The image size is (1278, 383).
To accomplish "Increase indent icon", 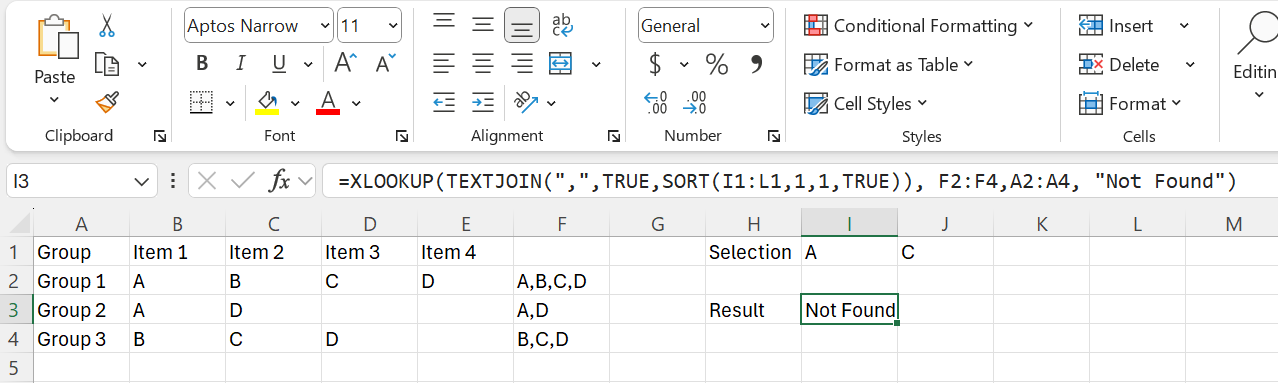I will (483, 102).
